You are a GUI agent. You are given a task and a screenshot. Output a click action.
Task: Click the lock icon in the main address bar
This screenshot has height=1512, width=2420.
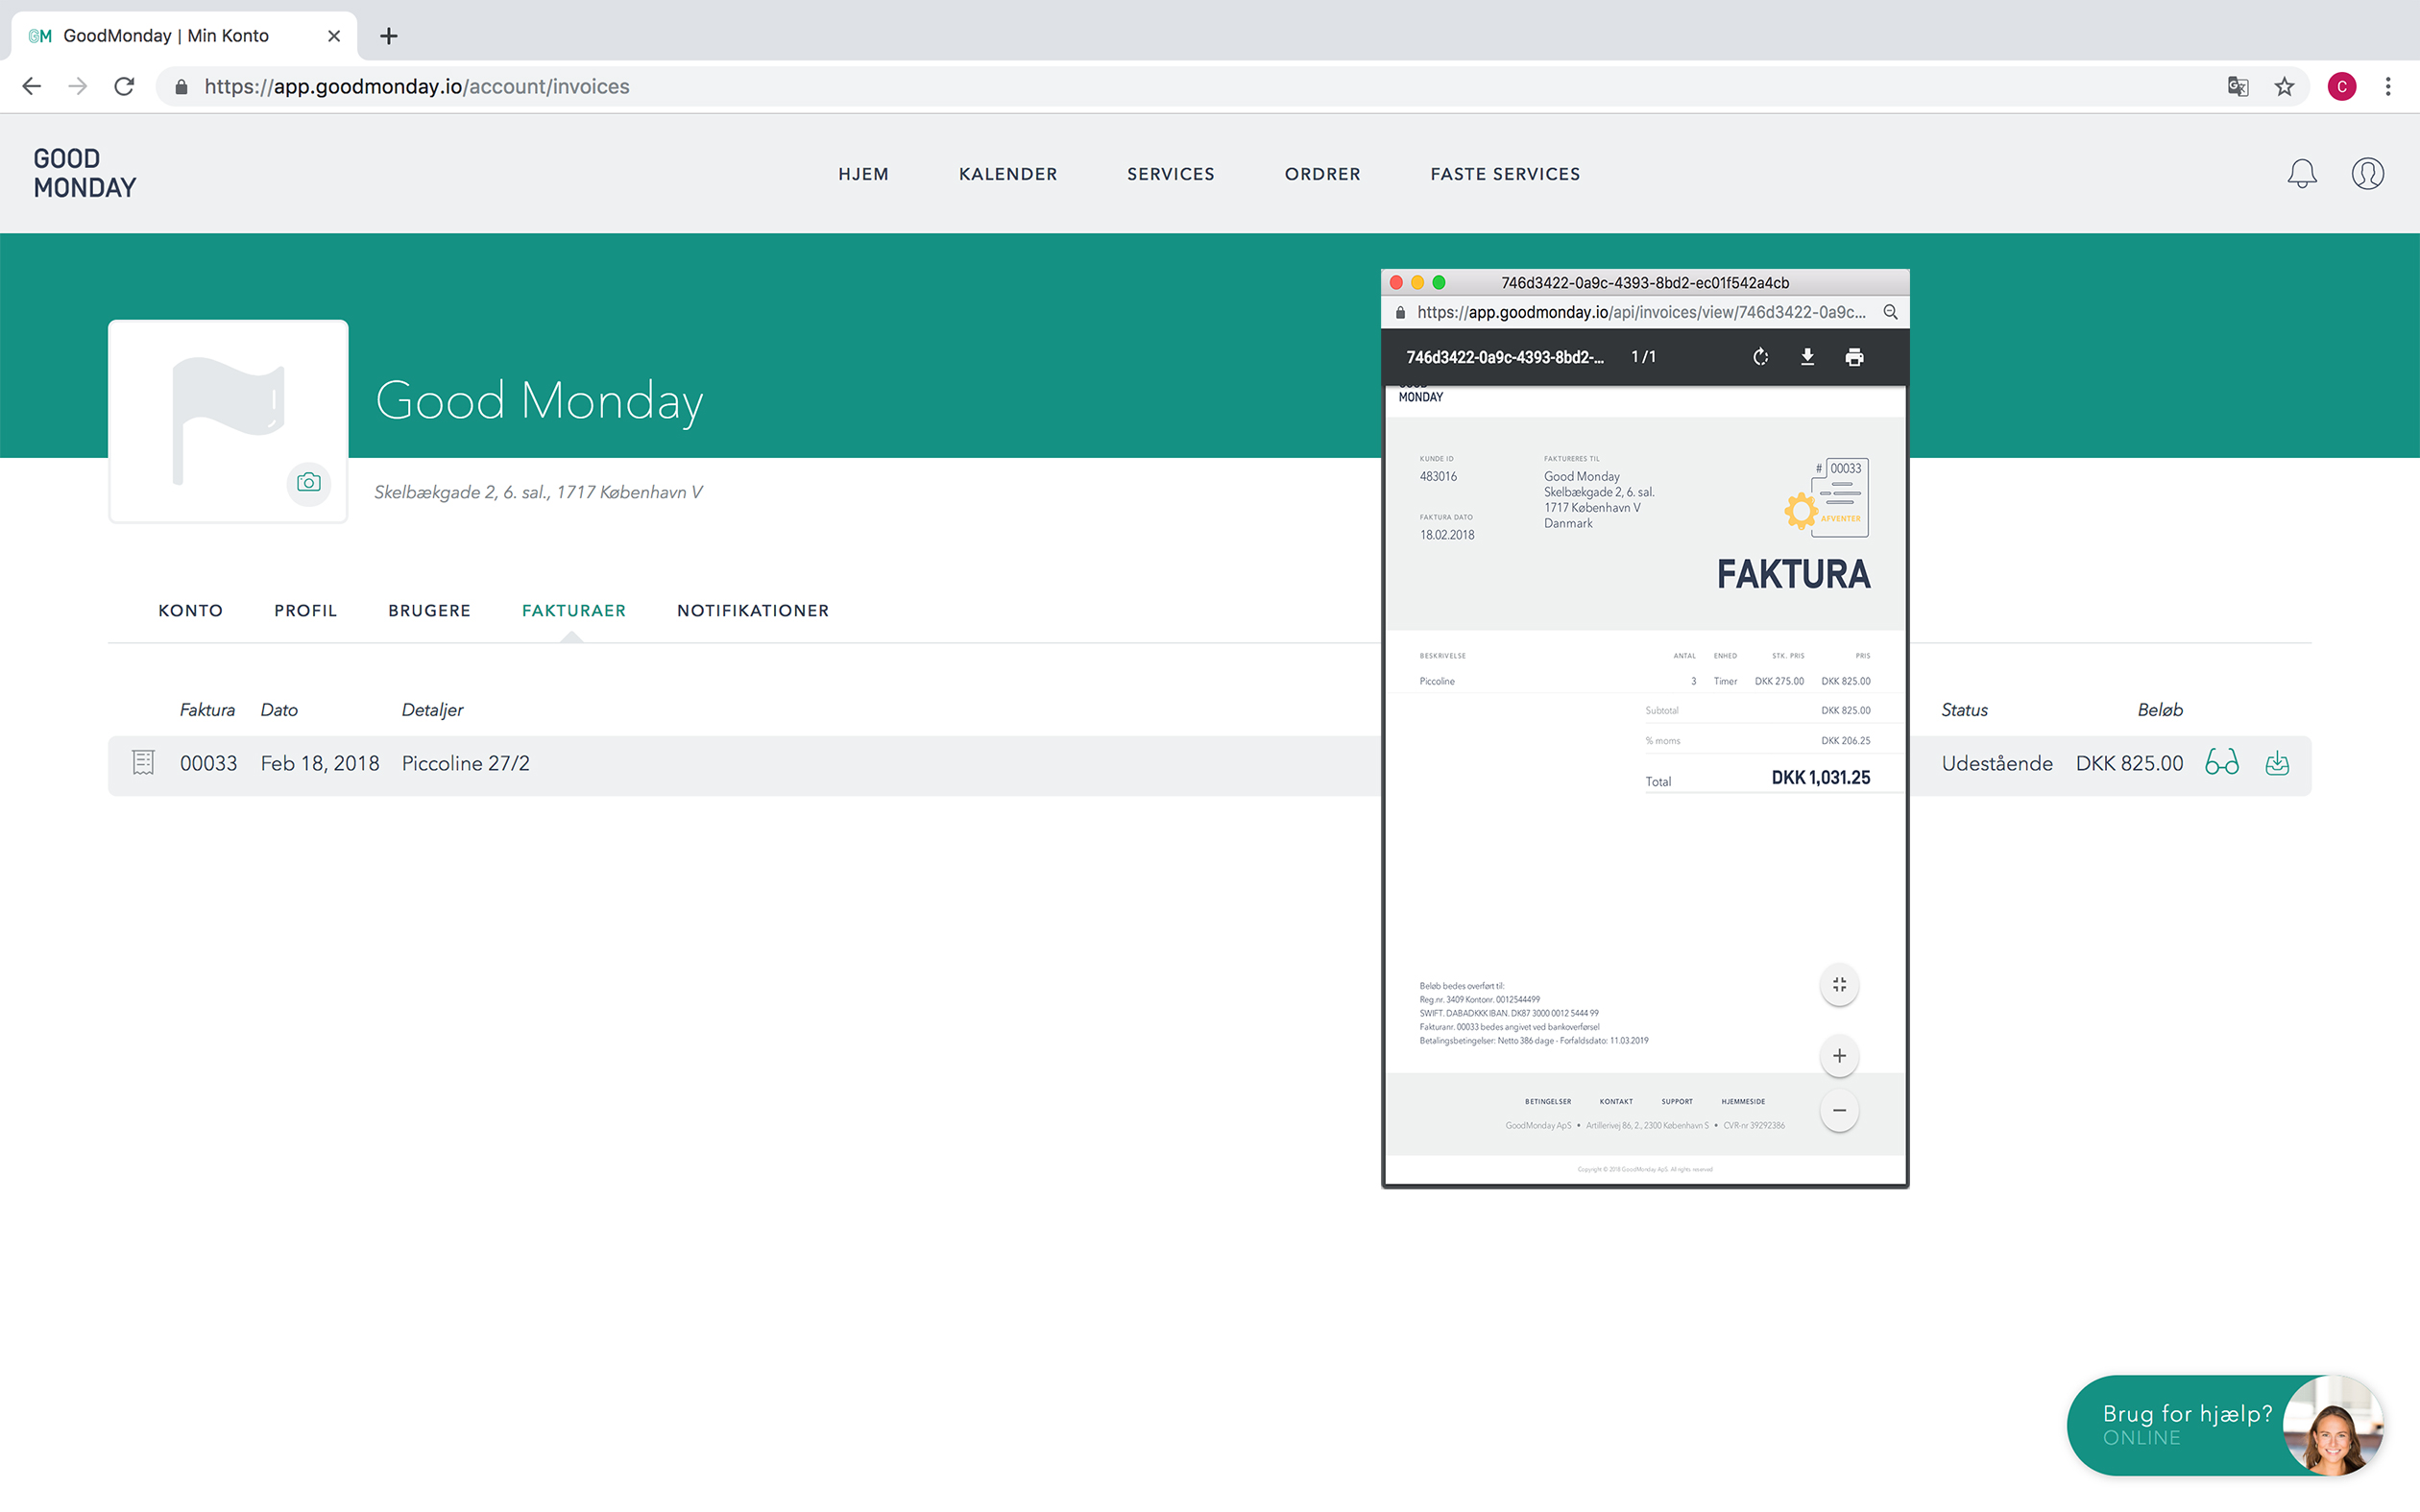click(x=181, y=87)
